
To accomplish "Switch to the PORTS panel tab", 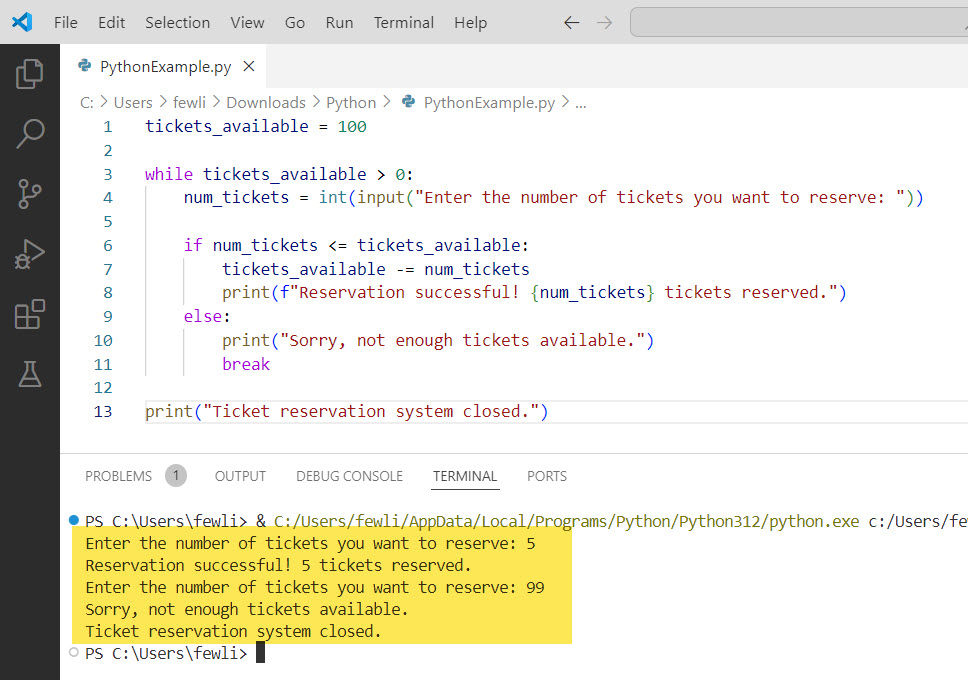I will coord(547,476).
